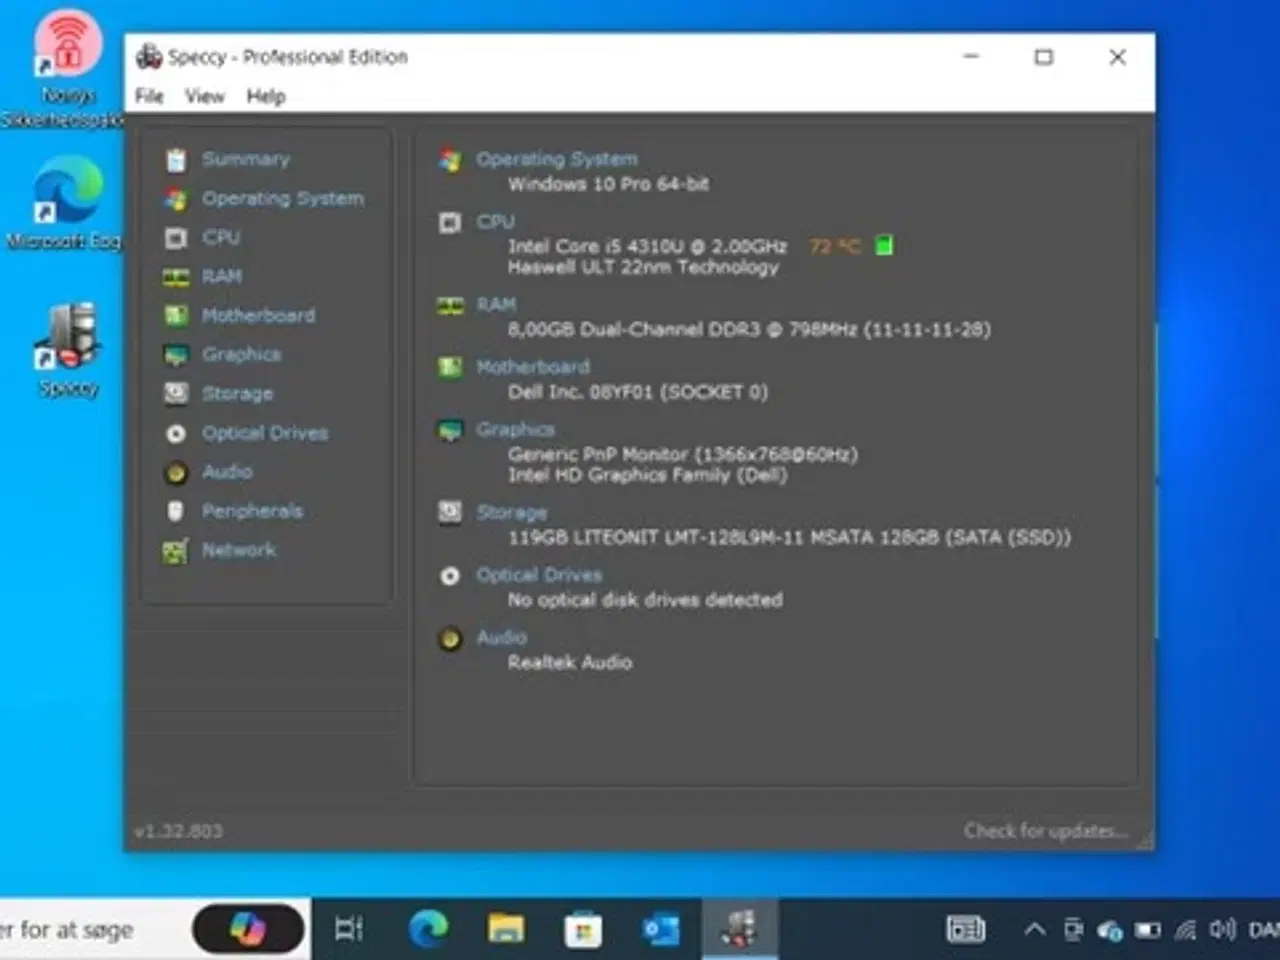Click the Storage drive icon in summary pane
The image size is (1280, 960).
pyautogui.click(x=450, y=513)
